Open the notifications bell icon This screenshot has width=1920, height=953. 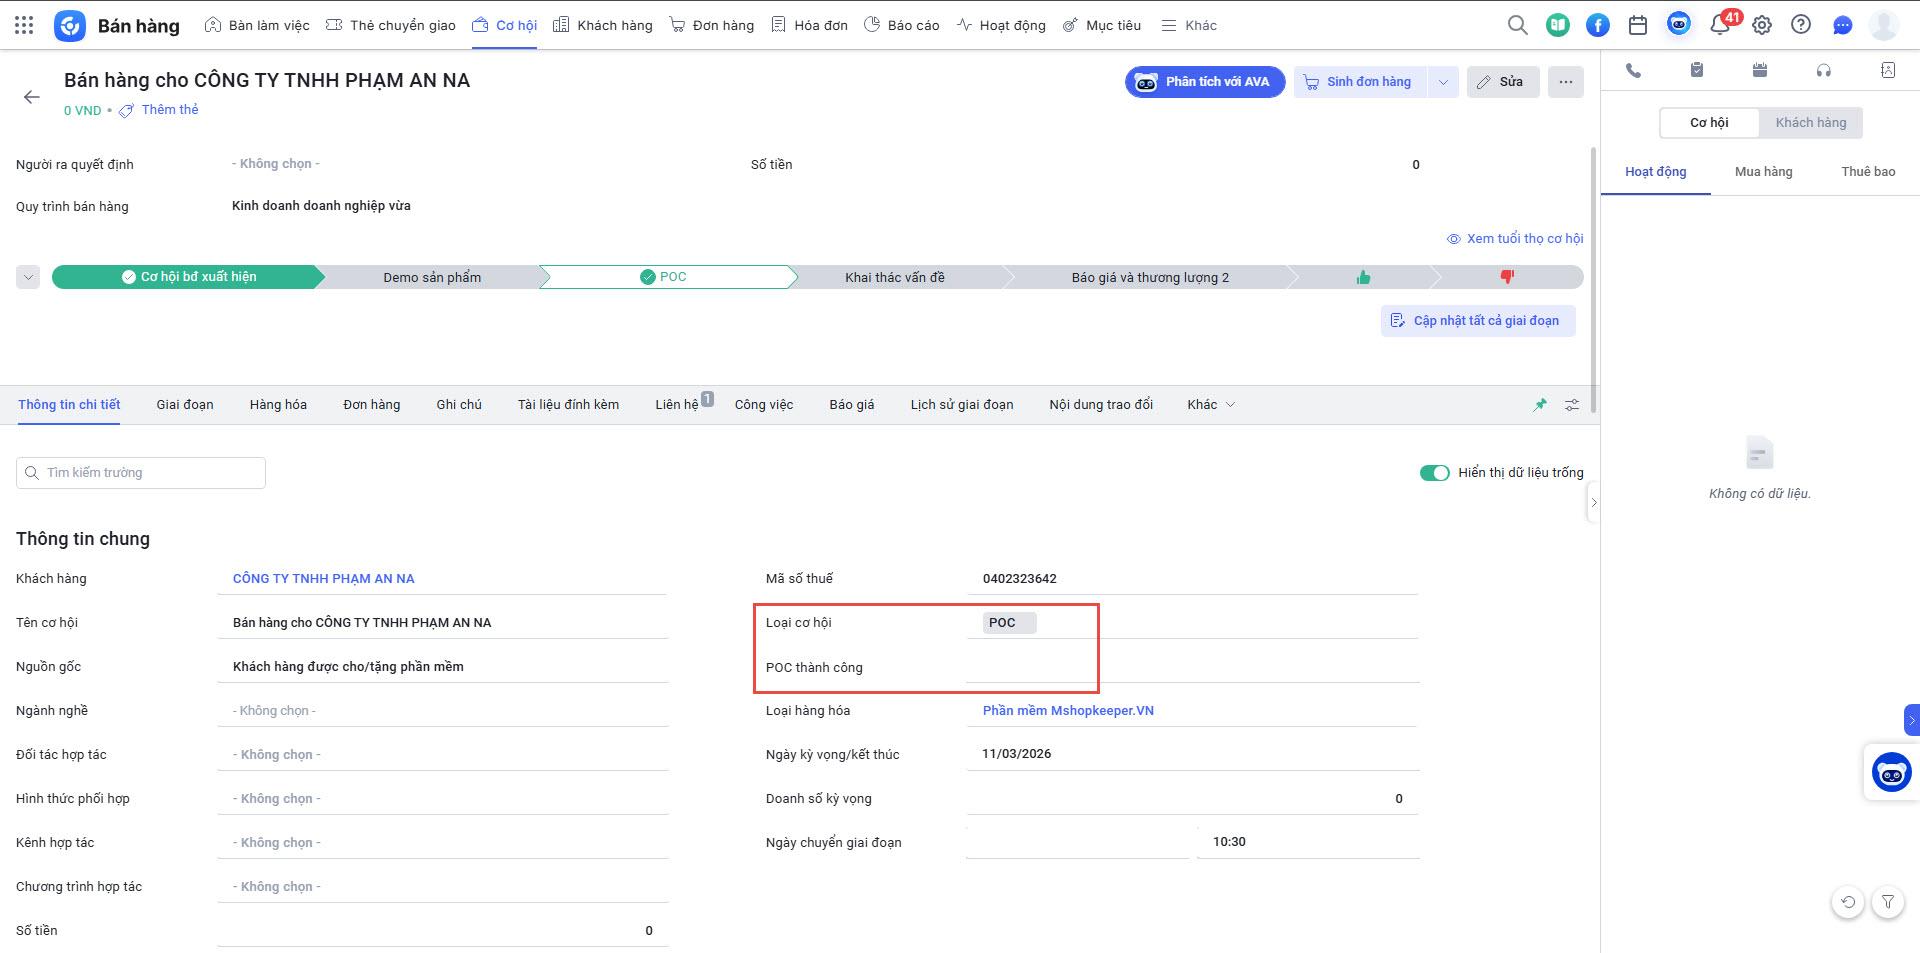click(1720, 25)
